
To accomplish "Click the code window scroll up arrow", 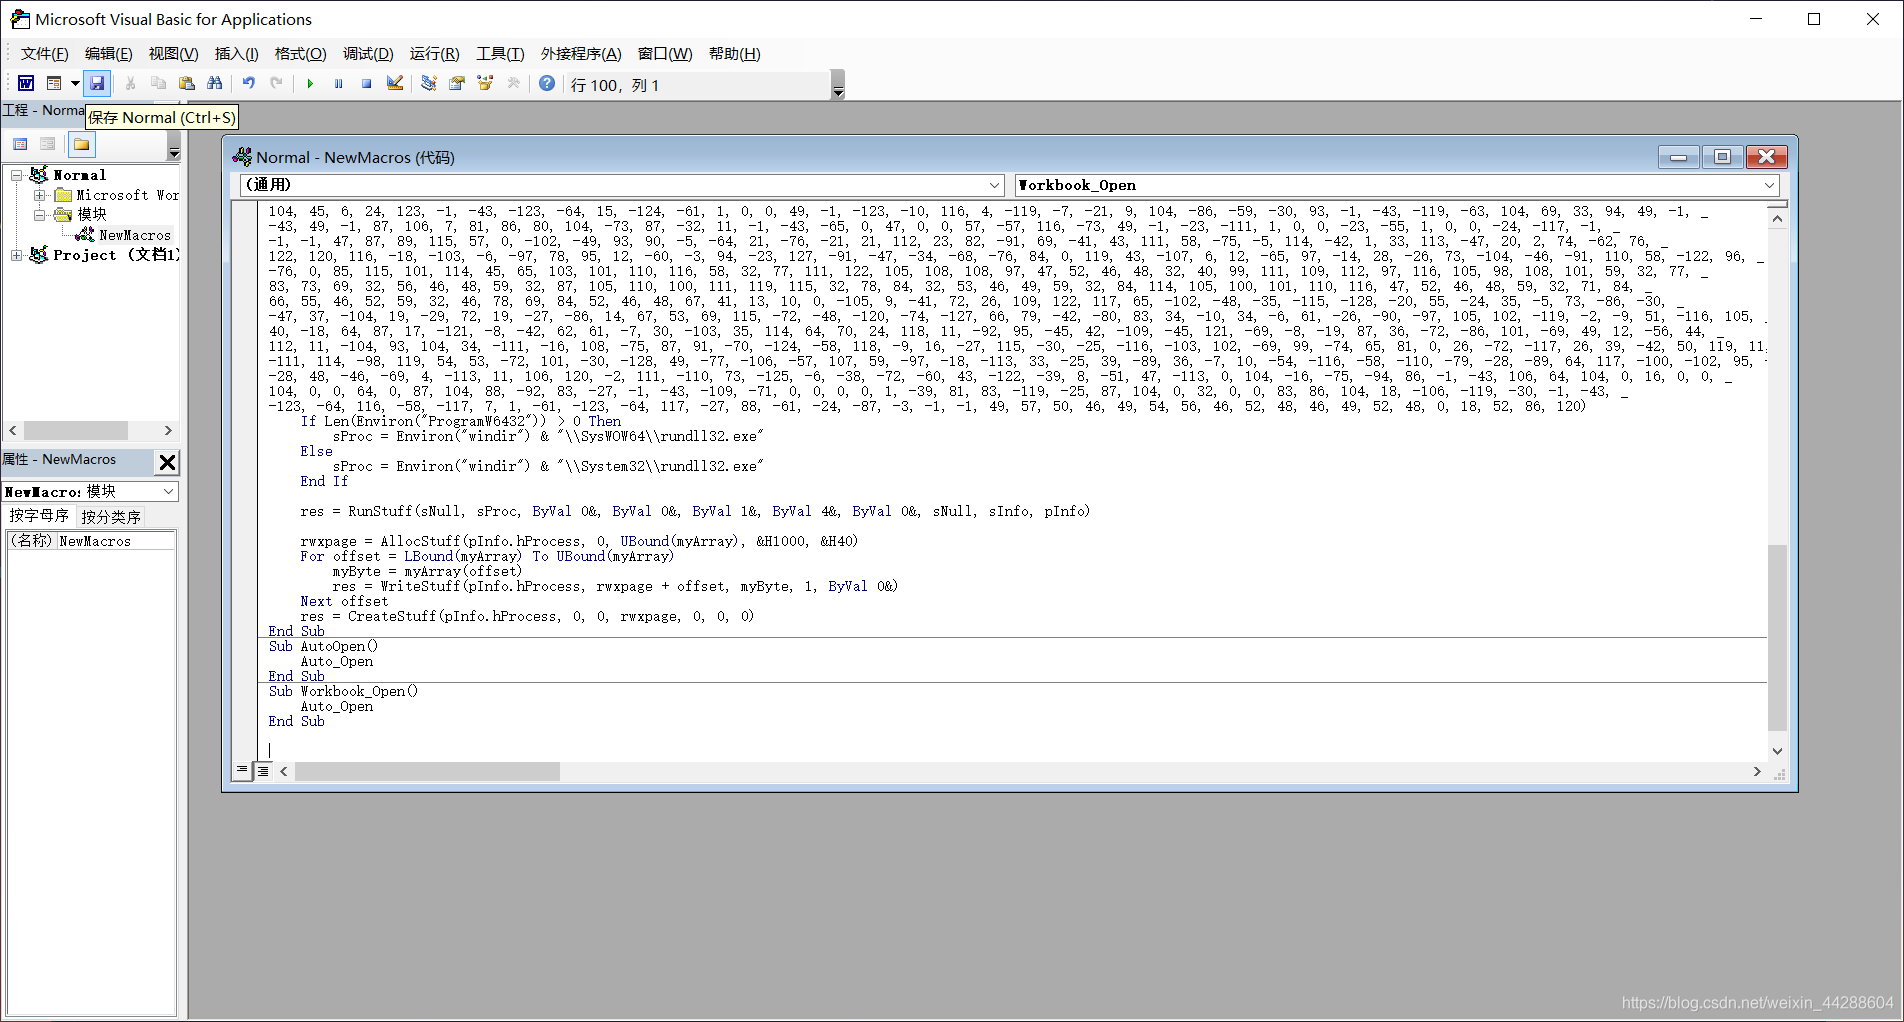I will click(x=1777, y=217).
